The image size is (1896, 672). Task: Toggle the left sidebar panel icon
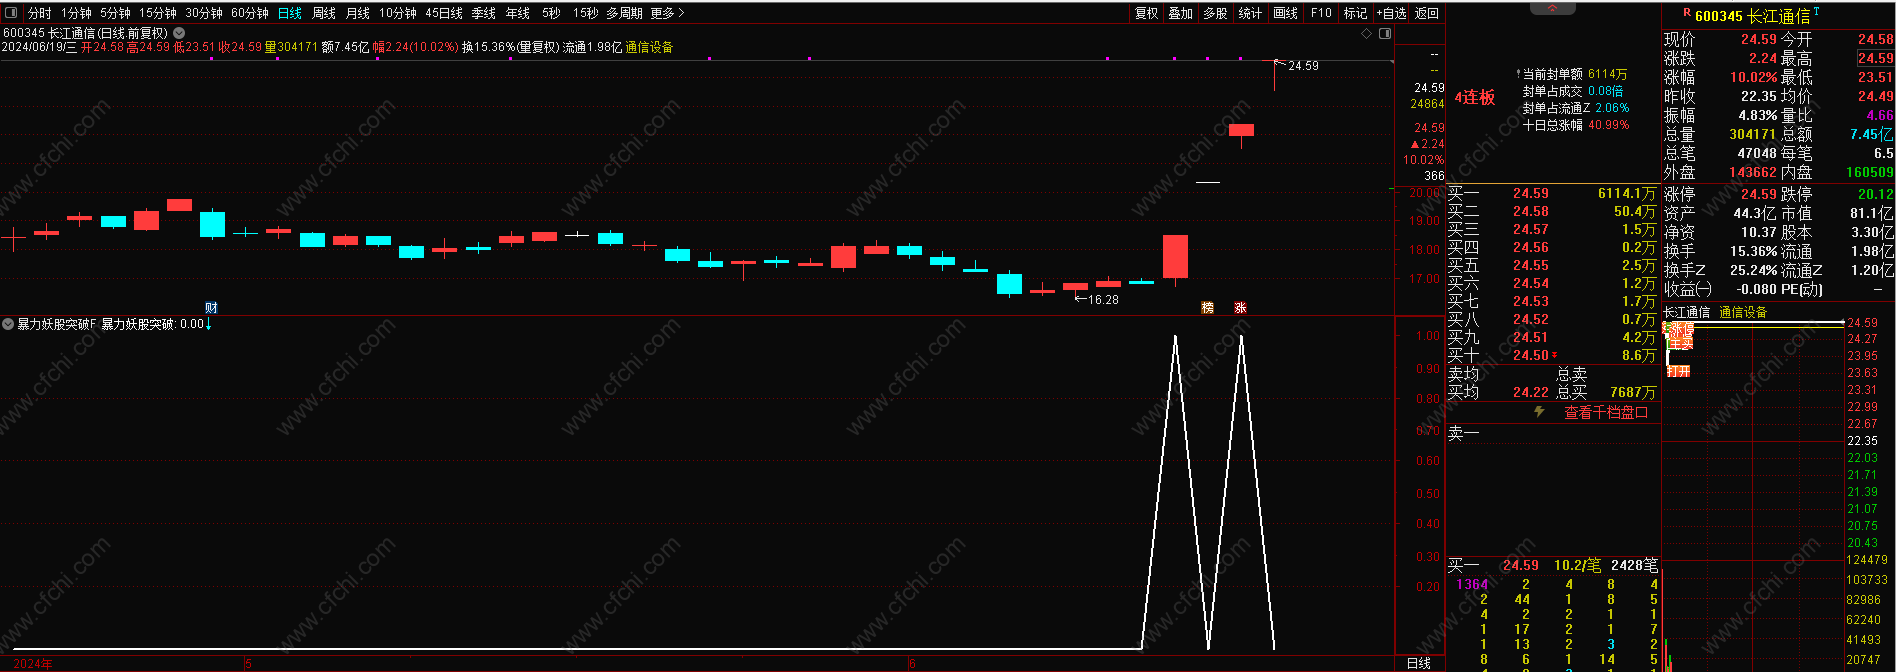[x=12, y=13]
